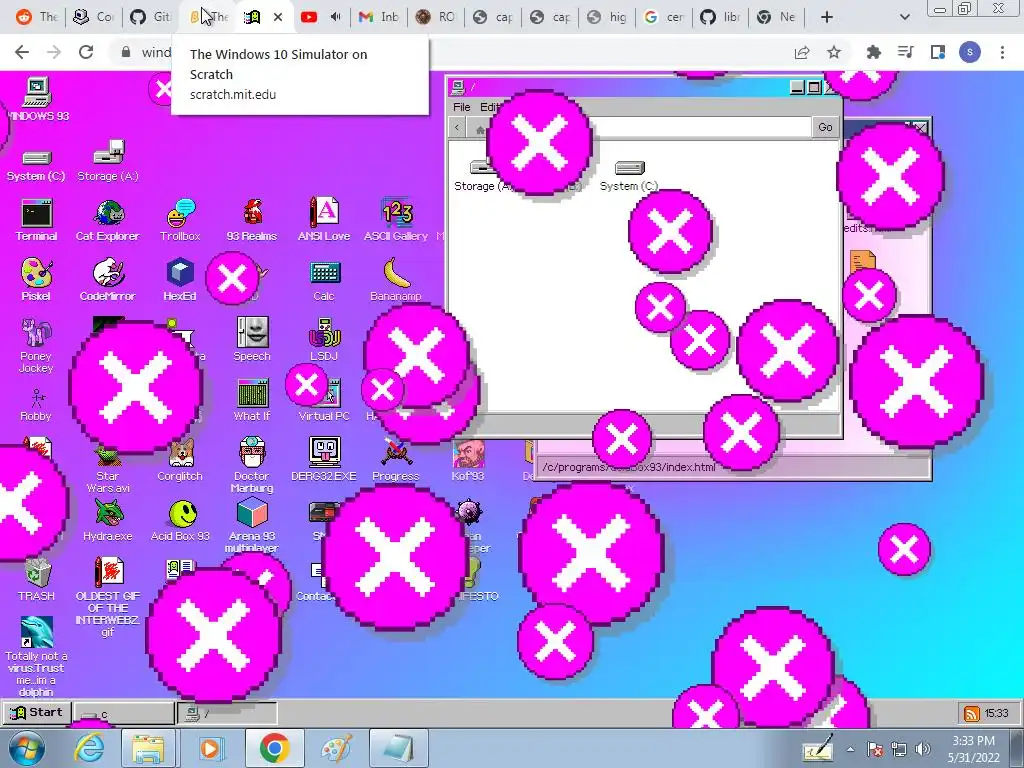This screenshot has width=1024, height=768.
Task: Open the CodeMirror editor icon
Action: tap(108, 280)
